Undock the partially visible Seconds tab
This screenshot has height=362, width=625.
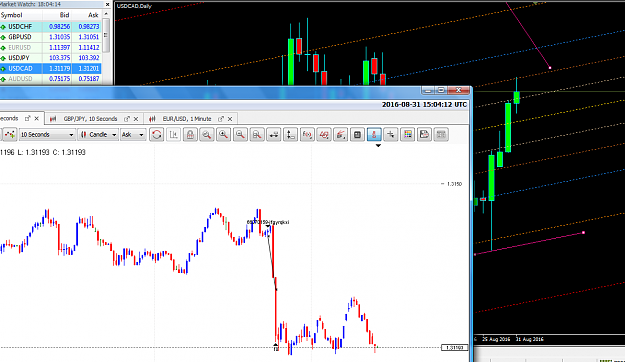coord(28,118)
